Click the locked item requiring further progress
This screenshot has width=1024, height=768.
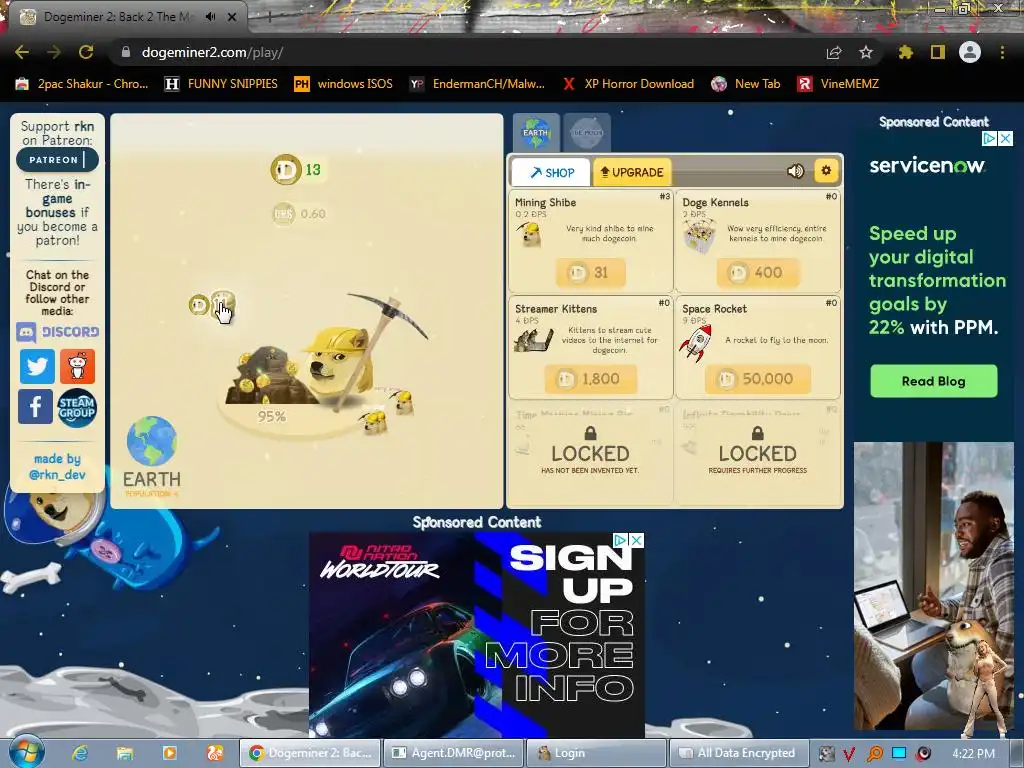click(x=758, y=453)
